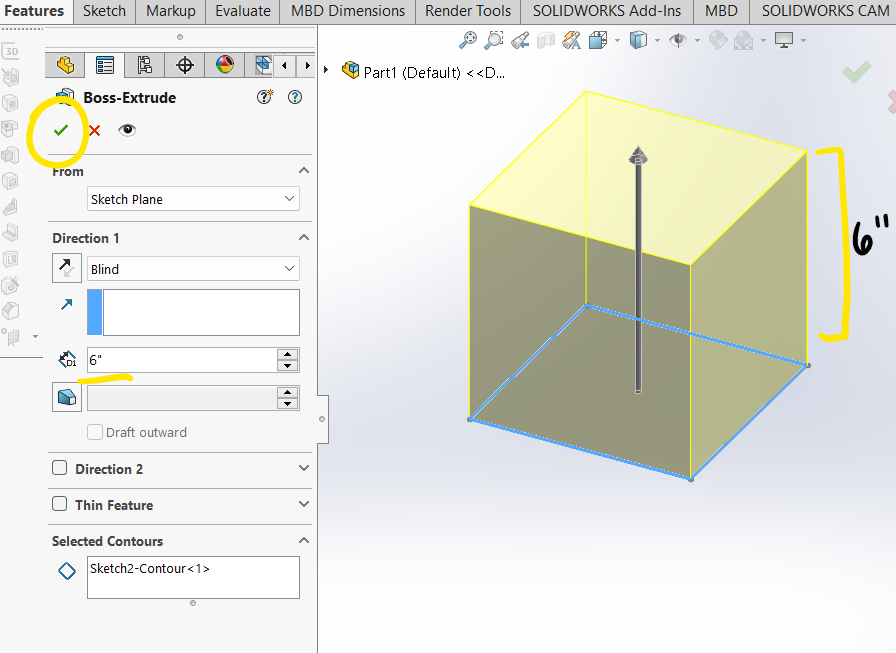Open the SOLIDWORKS Add-Ins tab

(607, 11)
